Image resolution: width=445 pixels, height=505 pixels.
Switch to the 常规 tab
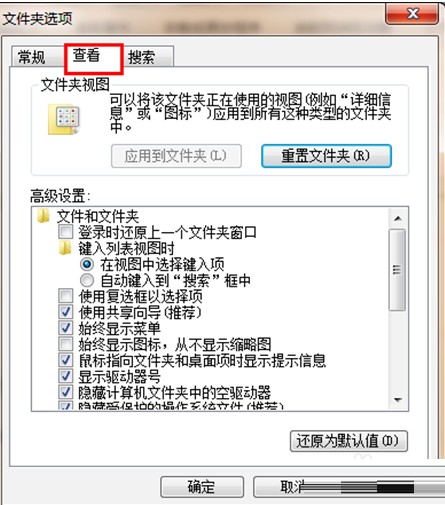coord(31,57)
